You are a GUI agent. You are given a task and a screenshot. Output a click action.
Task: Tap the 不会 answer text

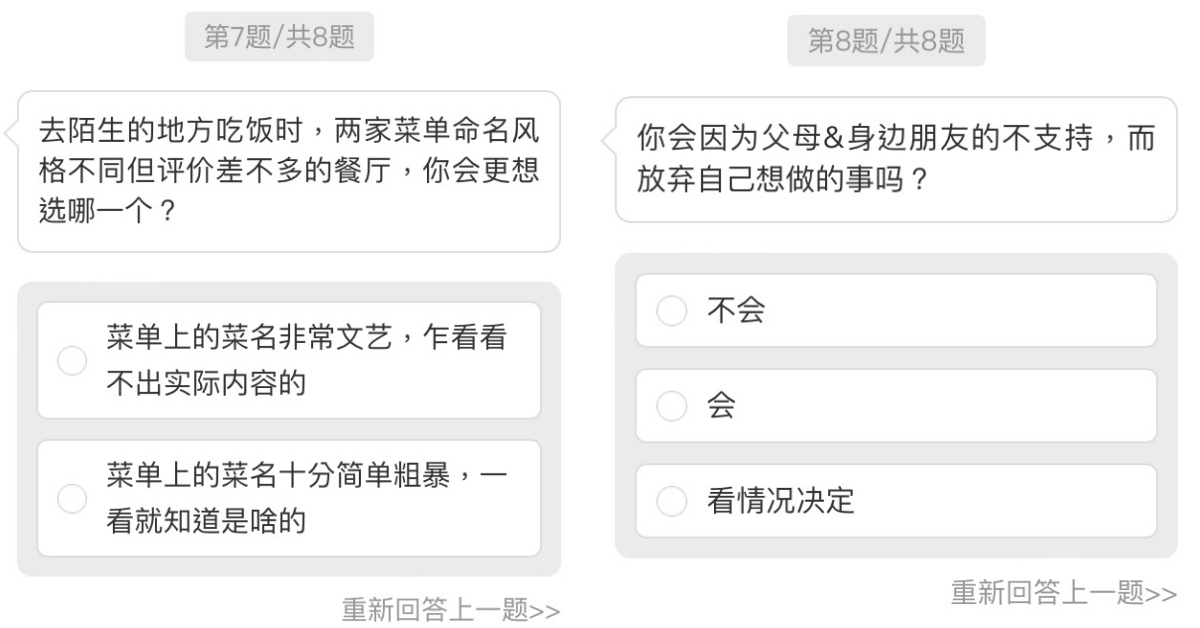click(735, 311)
